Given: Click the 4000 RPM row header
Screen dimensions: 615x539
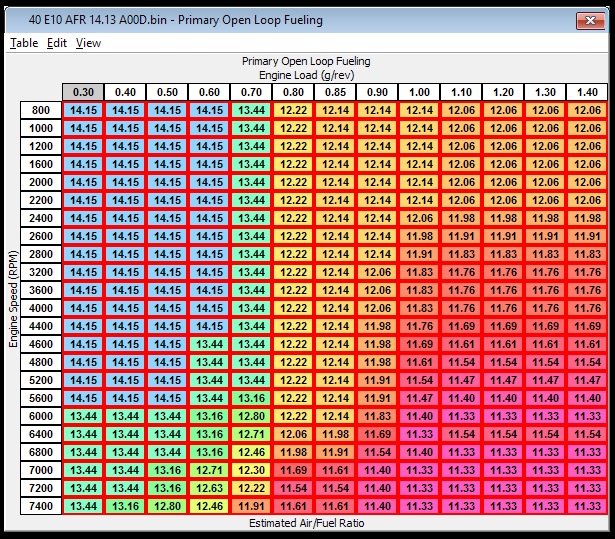Looking at the screenshot, I should [41, 308].
